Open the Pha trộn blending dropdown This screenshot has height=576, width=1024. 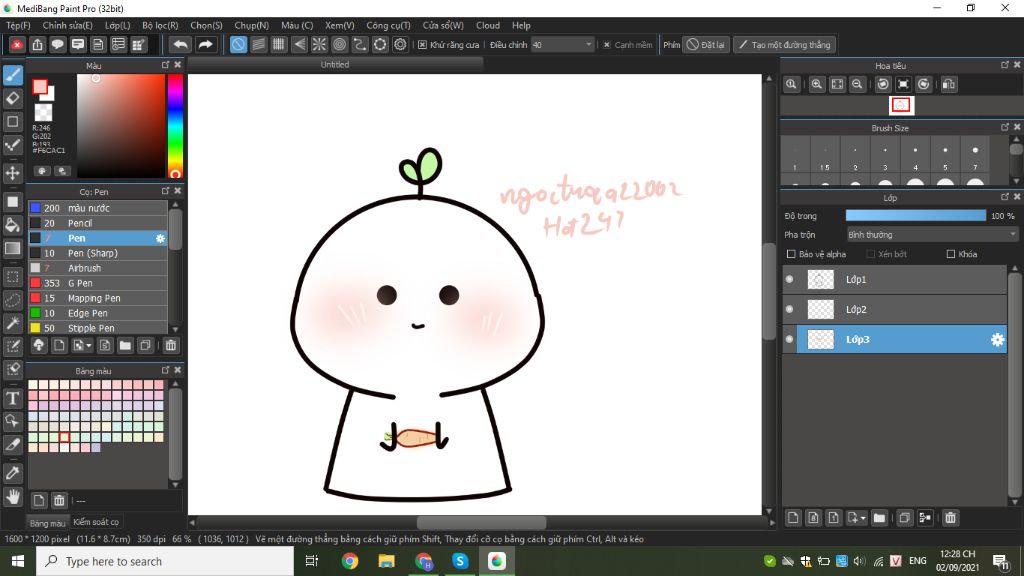tap(931, 235)
